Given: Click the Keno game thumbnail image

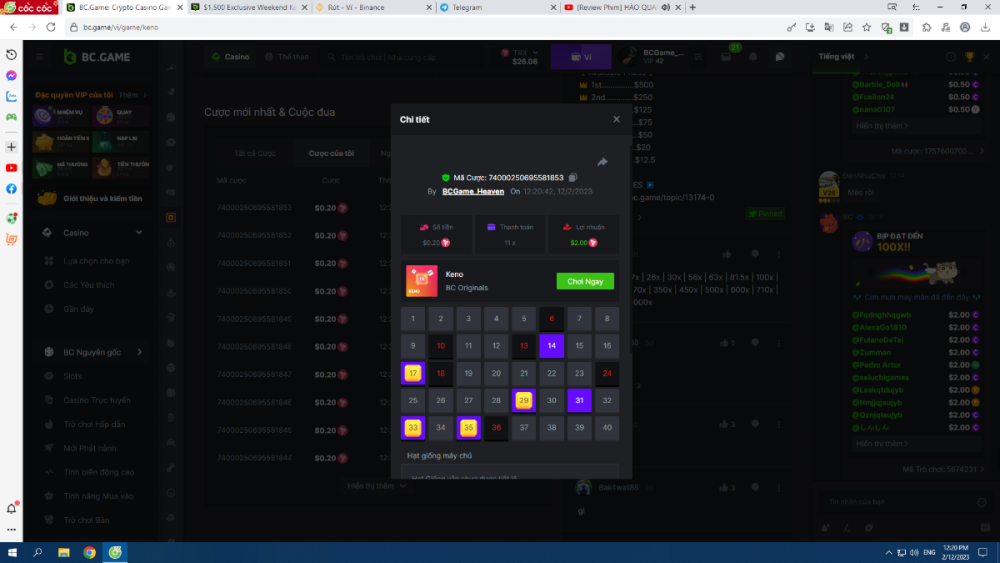Looking at the screenshot, I should (421, 281).
